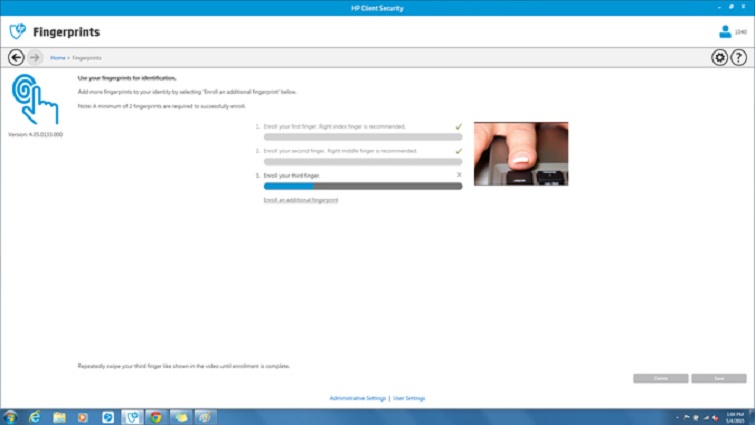Viewport: 755px width, 425px height.
Task: Click the back arrow navigation button
Action: [x=16, y=57]
